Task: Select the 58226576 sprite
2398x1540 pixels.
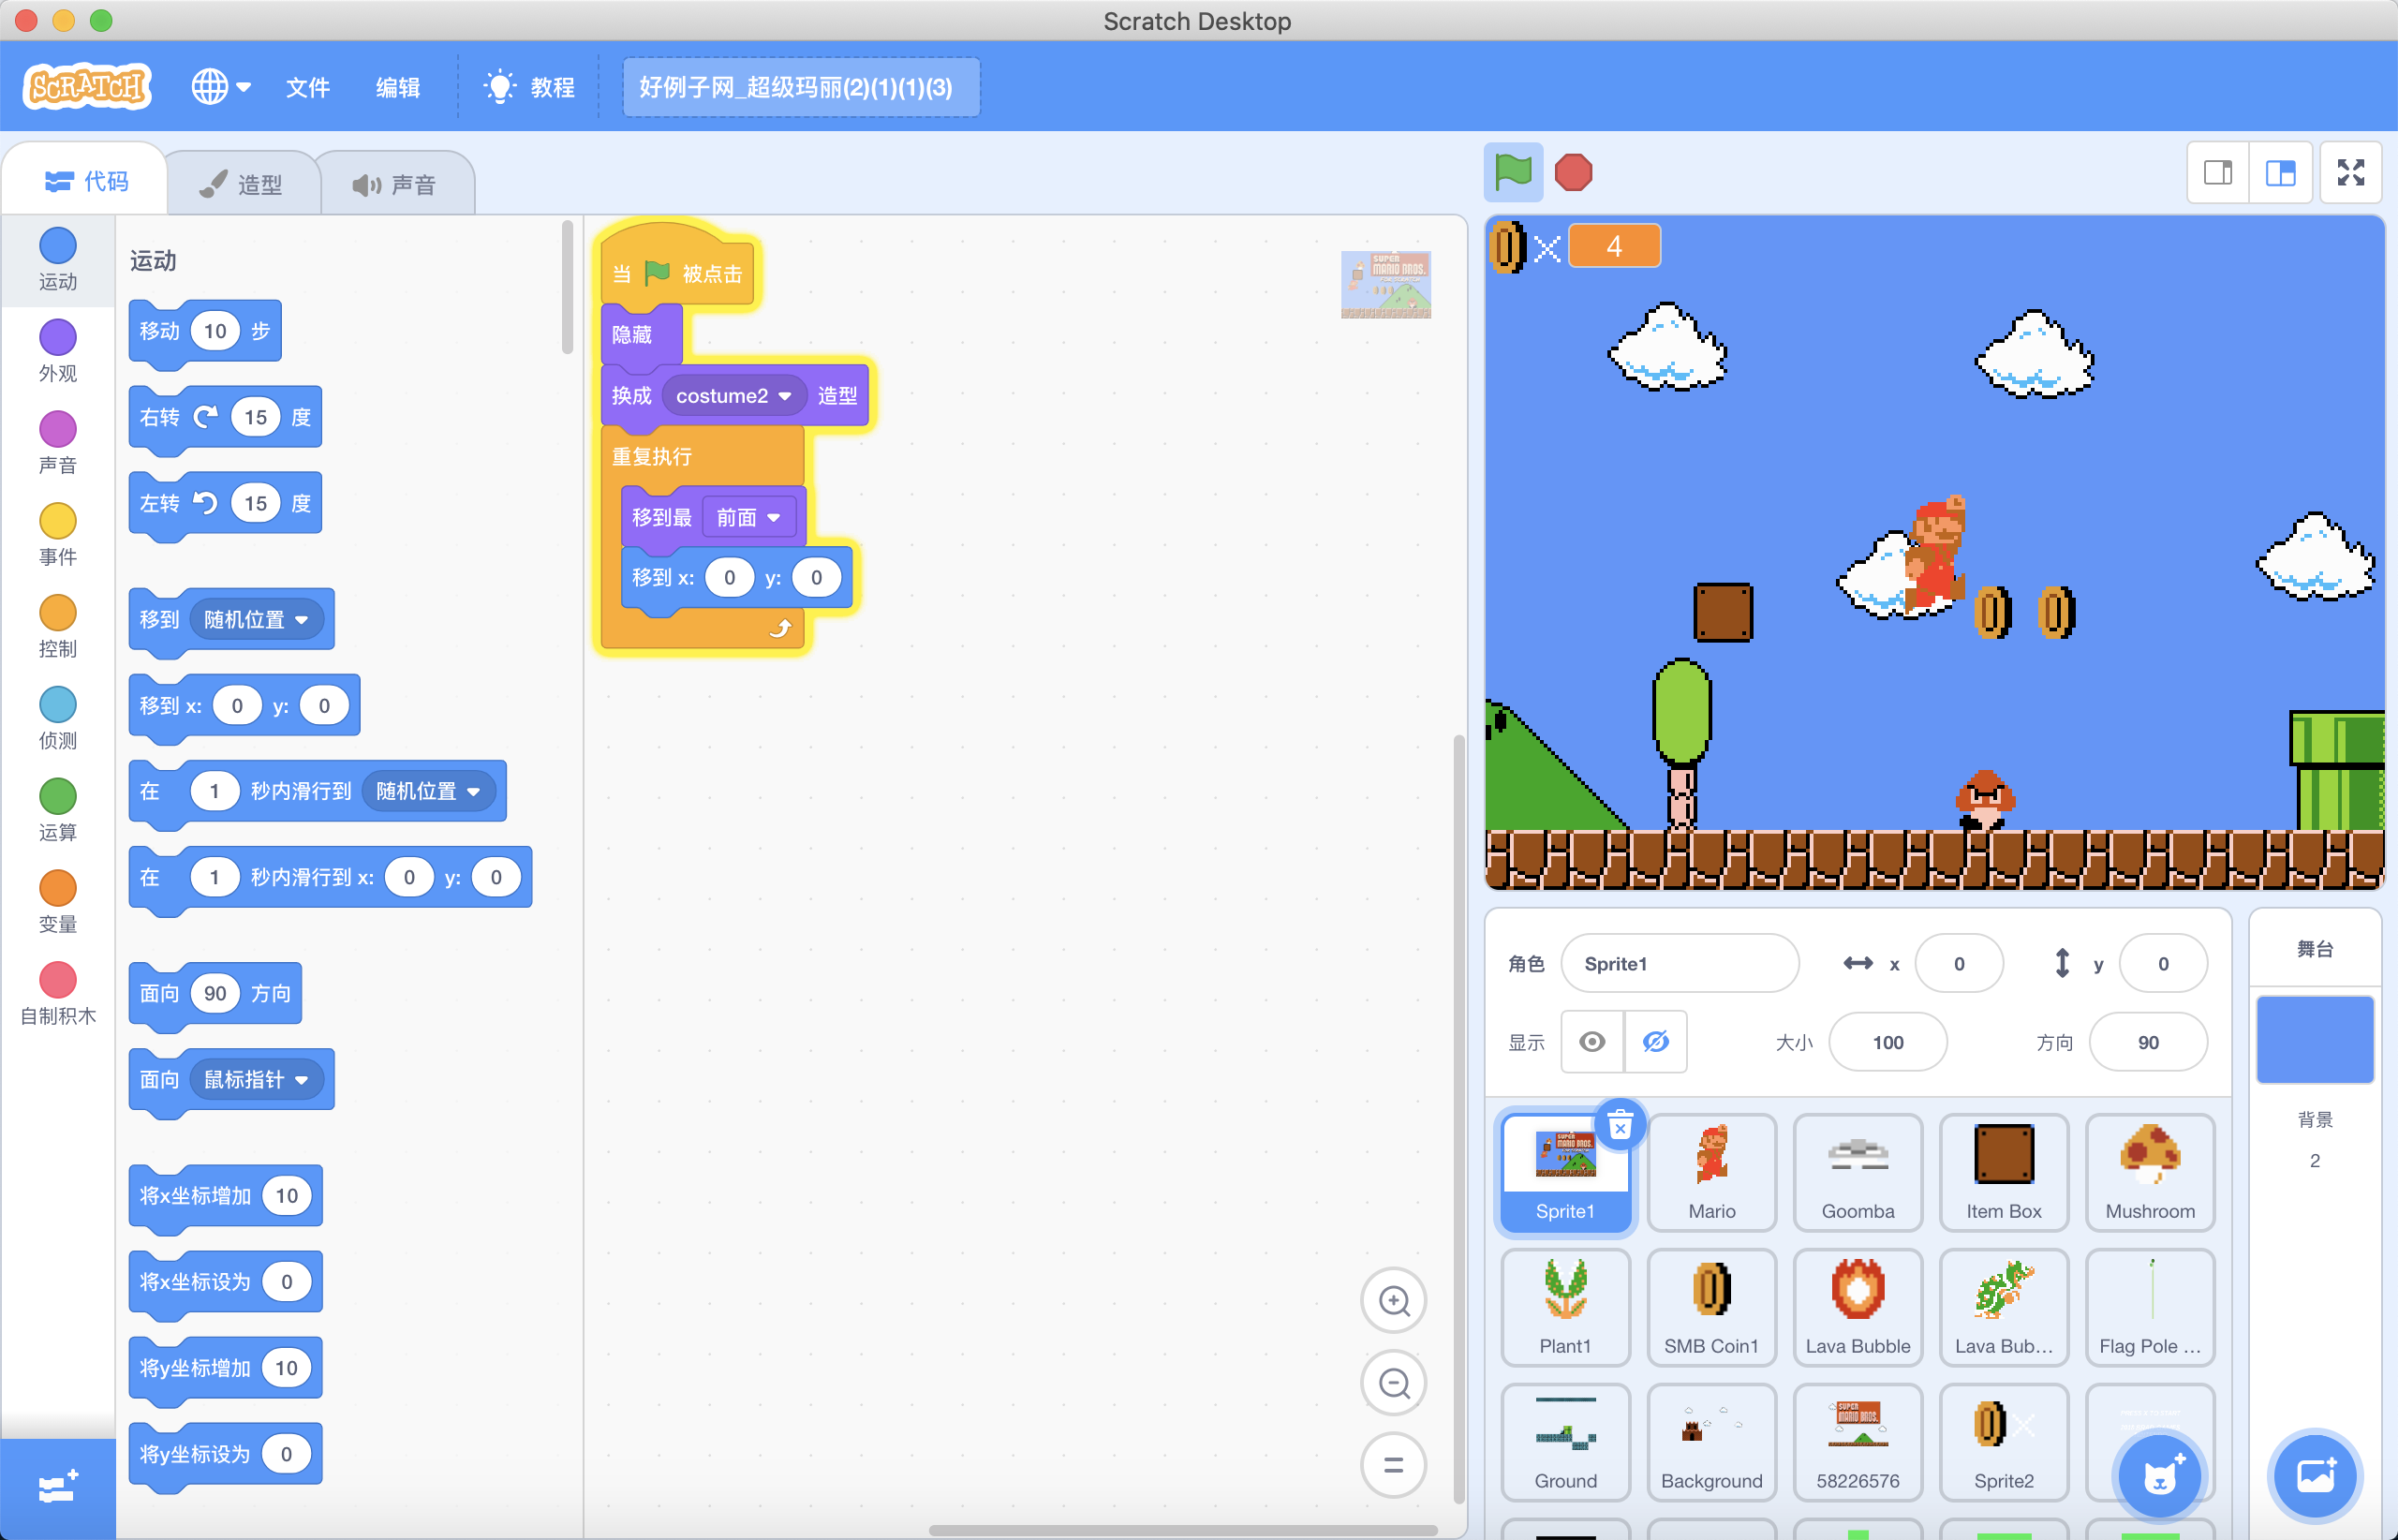Action: tap(1857, 1442)
